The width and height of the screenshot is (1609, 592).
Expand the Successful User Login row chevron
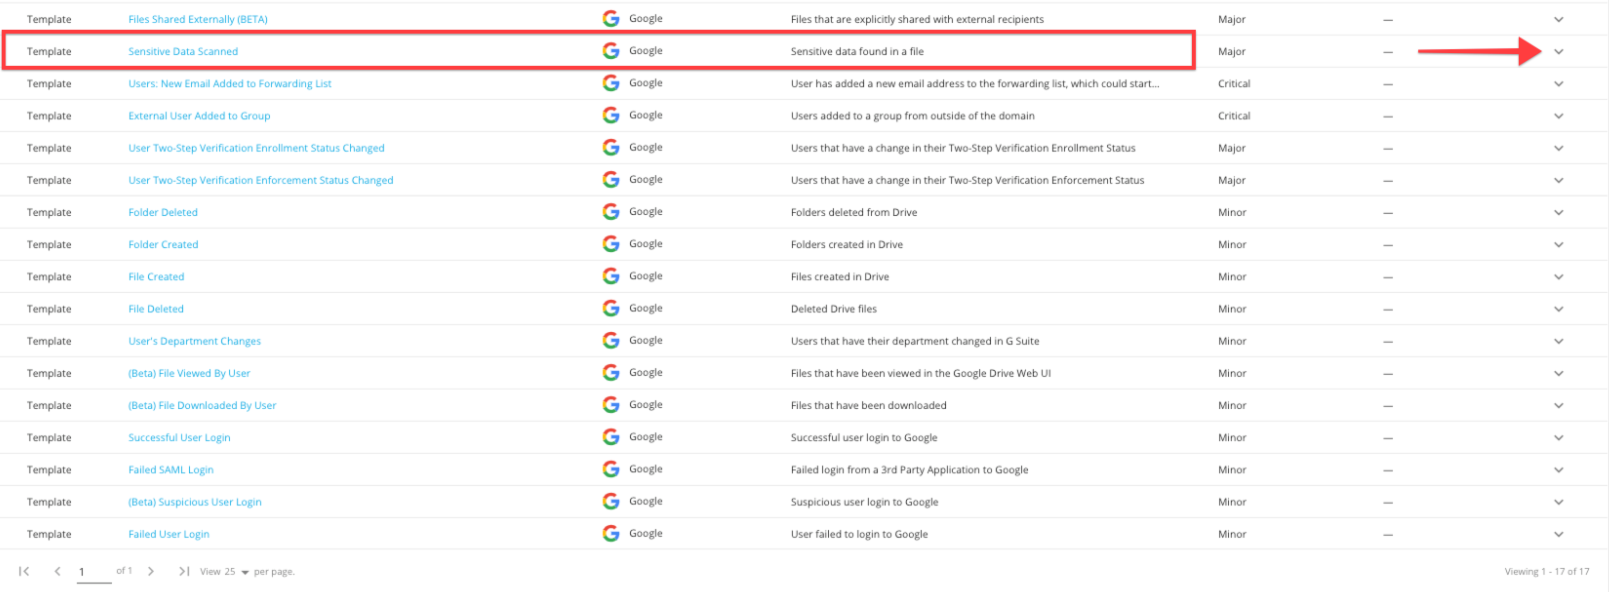pyautogui.click(x=1558, y=438)
